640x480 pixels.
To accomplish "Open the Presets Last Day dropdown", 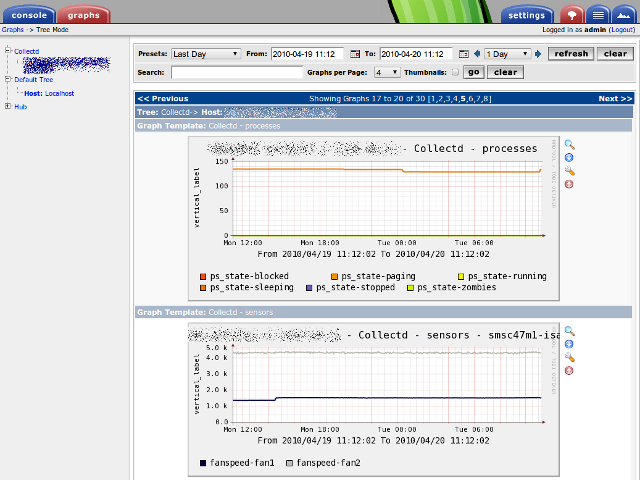I will click(206, 54).
